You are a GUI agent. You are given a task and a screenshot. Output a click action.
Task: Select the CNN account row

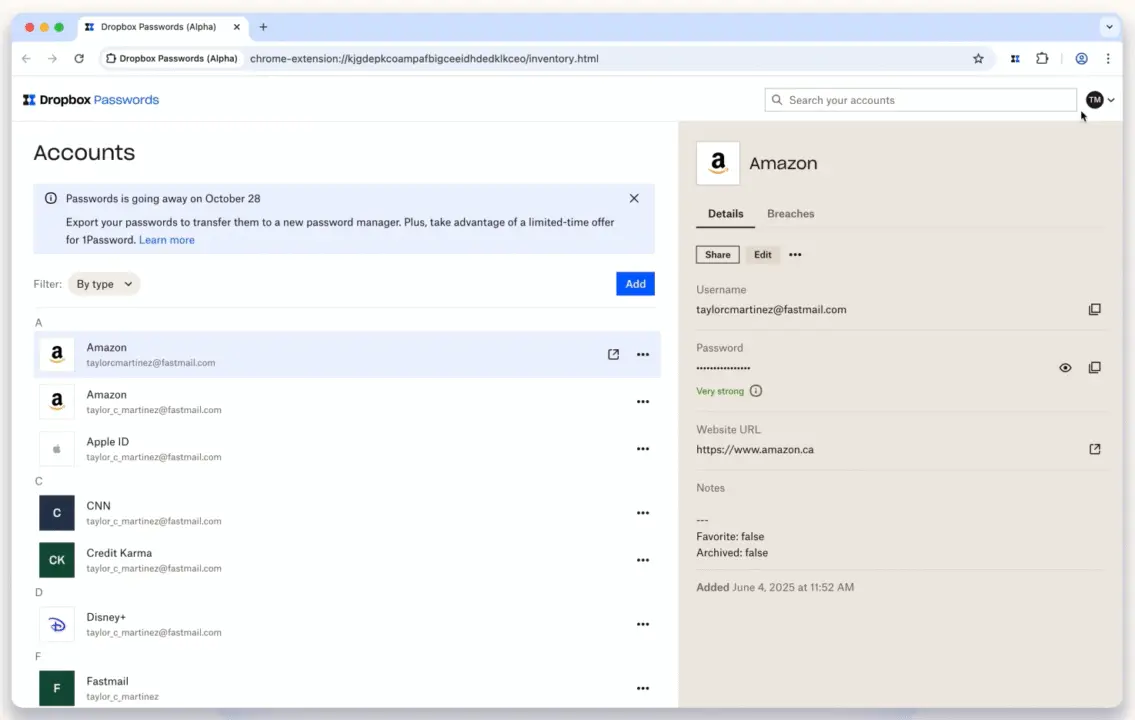[x=347, y=513]
